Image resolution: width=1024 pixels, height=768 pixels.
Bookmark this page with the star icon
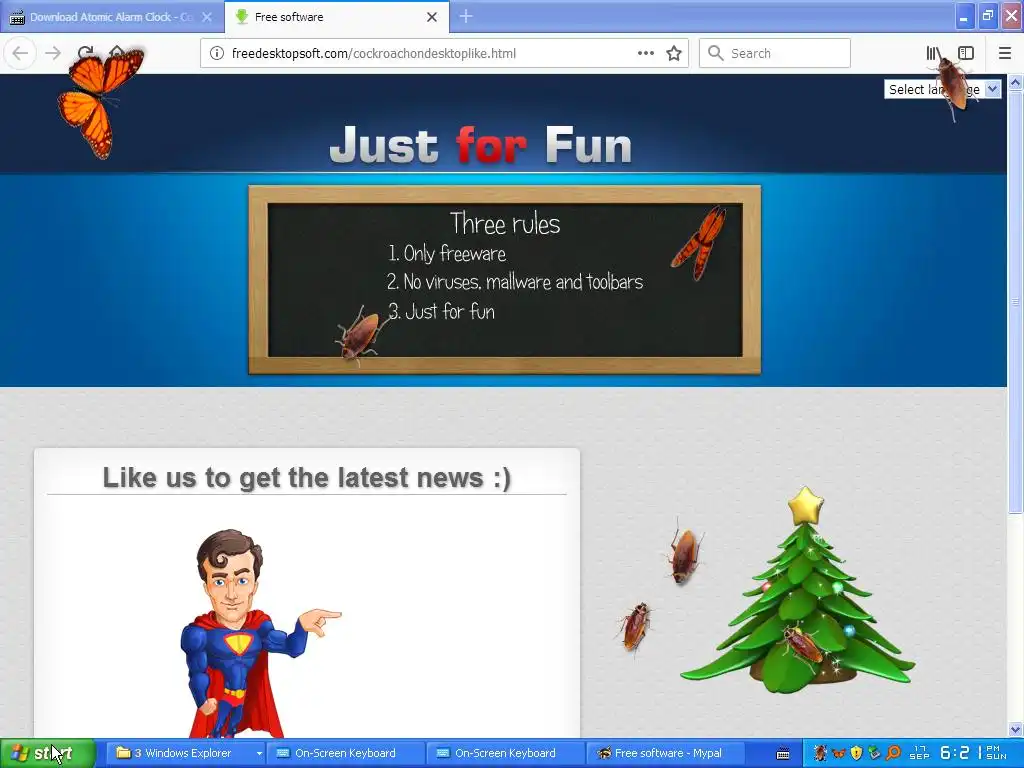pyautogui.click(x=674, y=53)
